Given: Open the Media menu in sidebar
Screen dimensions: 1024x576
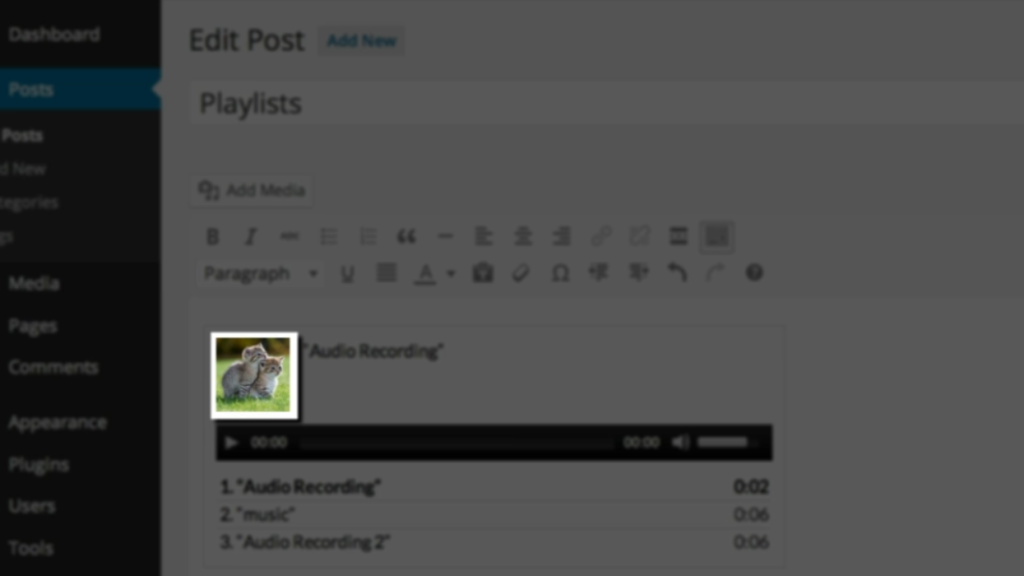Looking at the screenshot, I should (x=34, y=283).
